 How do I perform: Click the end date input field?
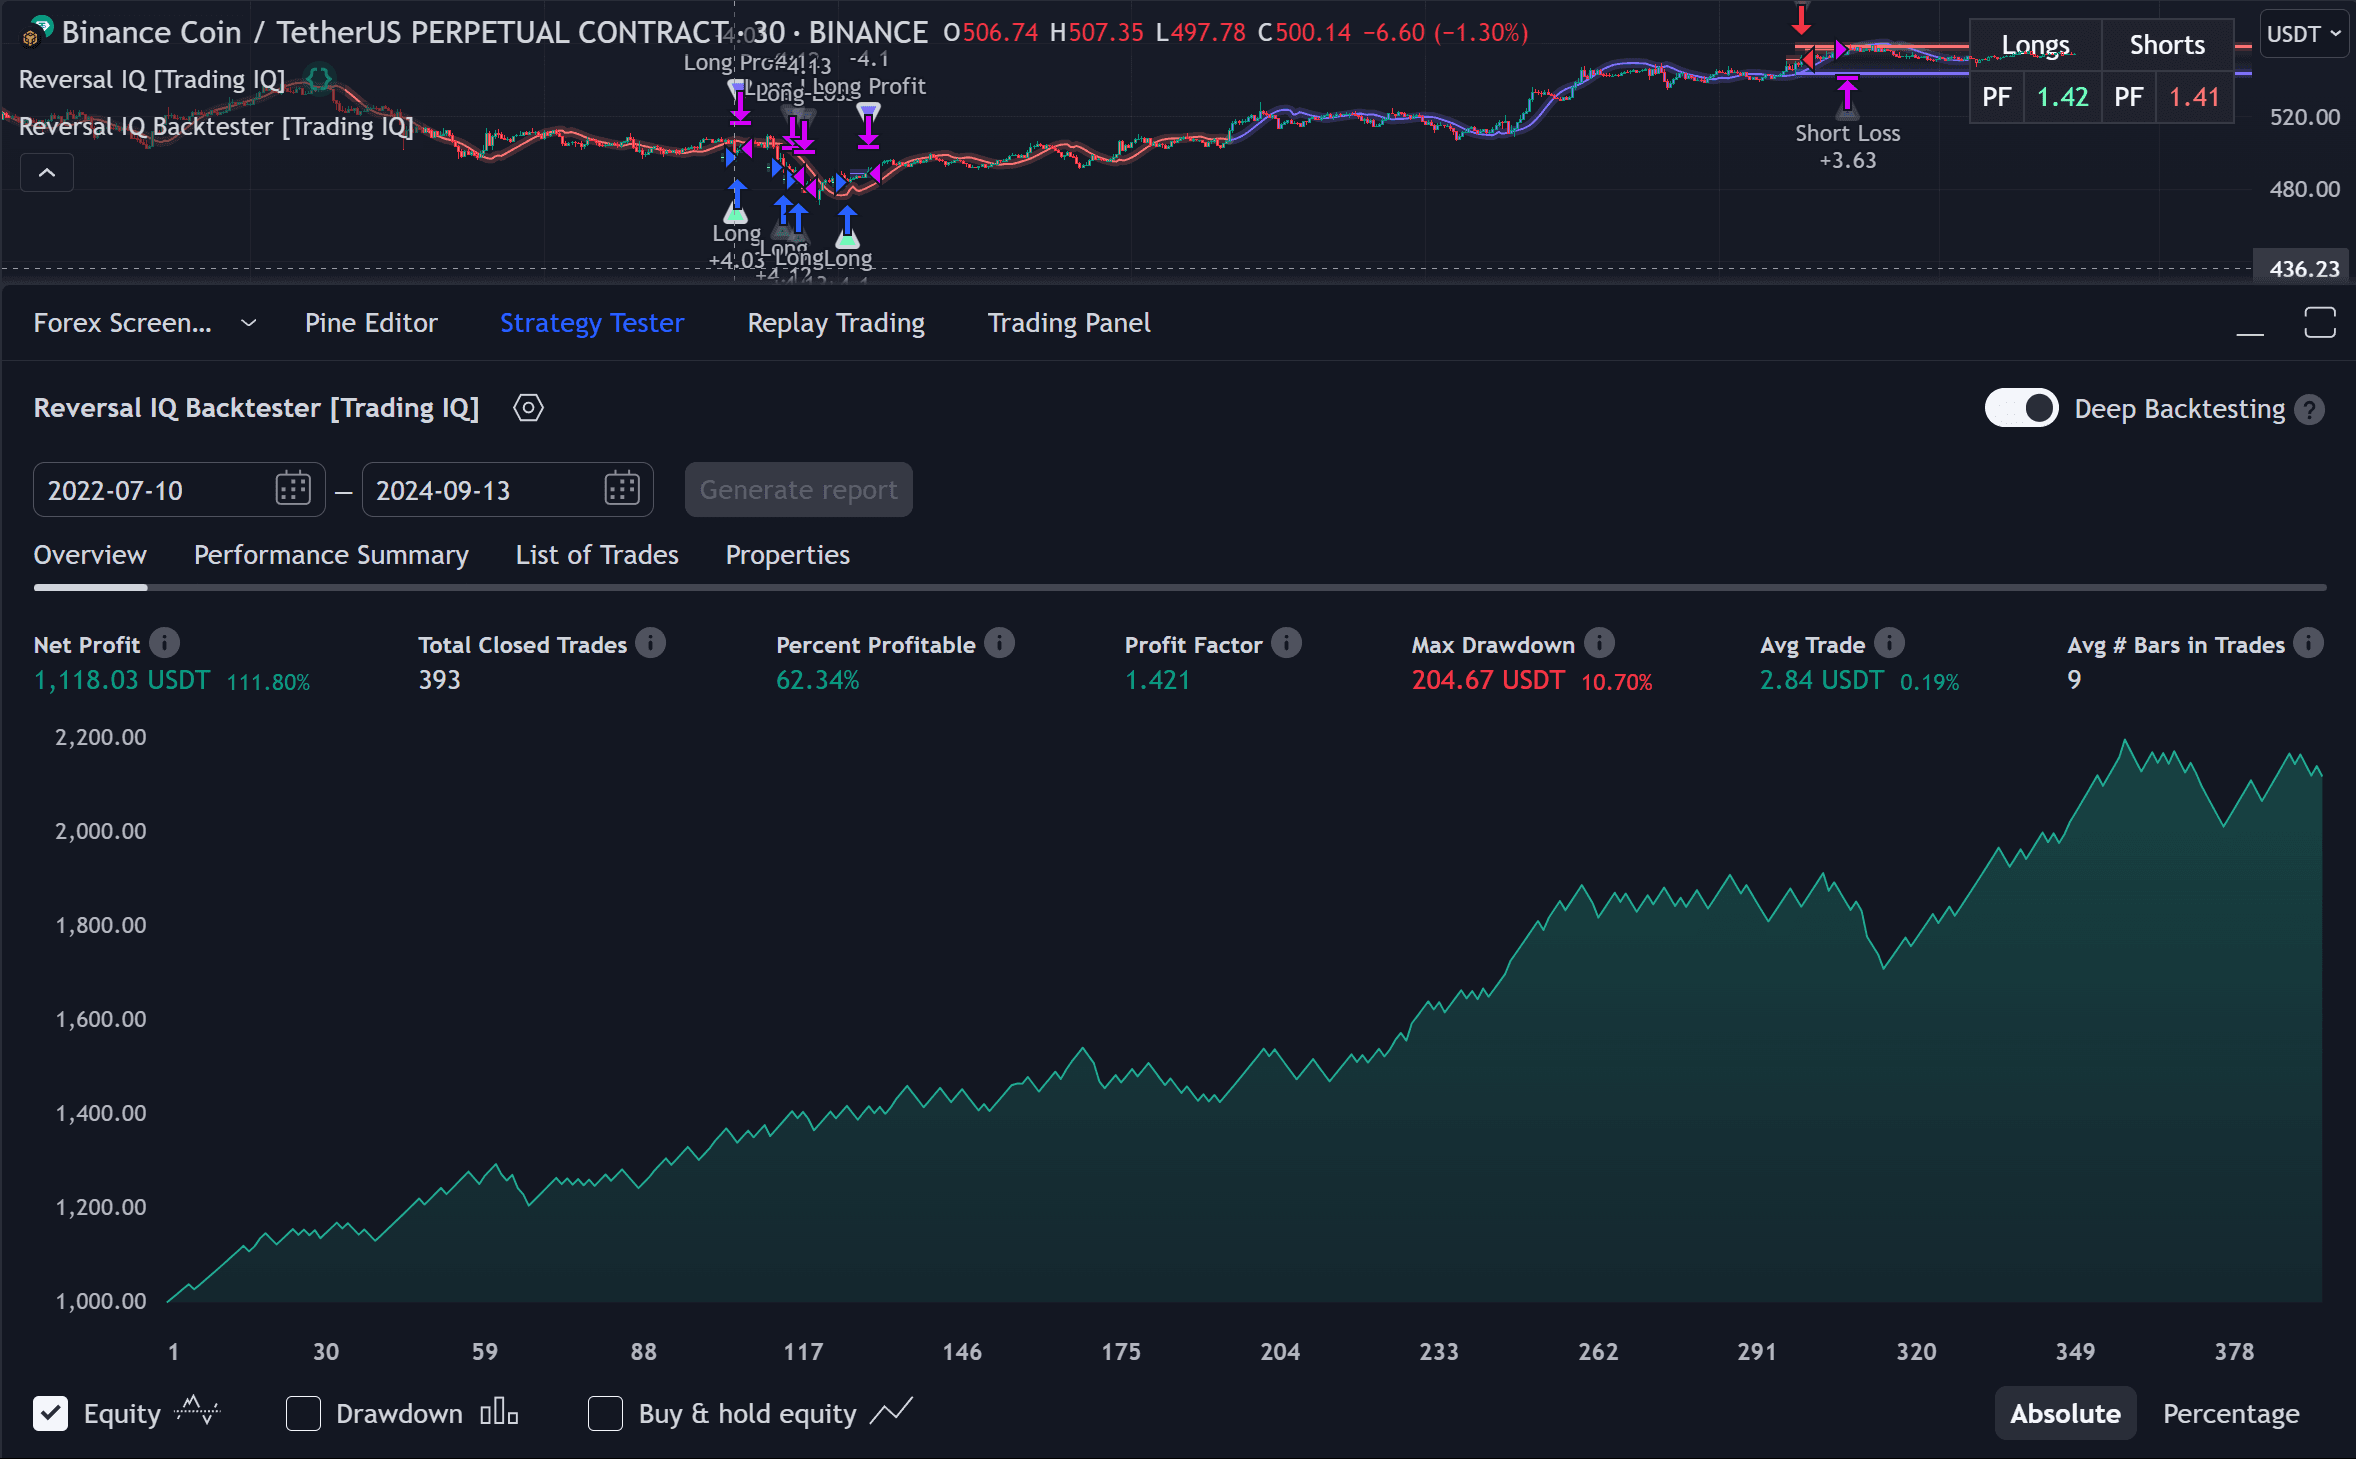pyautogui.click(x=507, y=489)
